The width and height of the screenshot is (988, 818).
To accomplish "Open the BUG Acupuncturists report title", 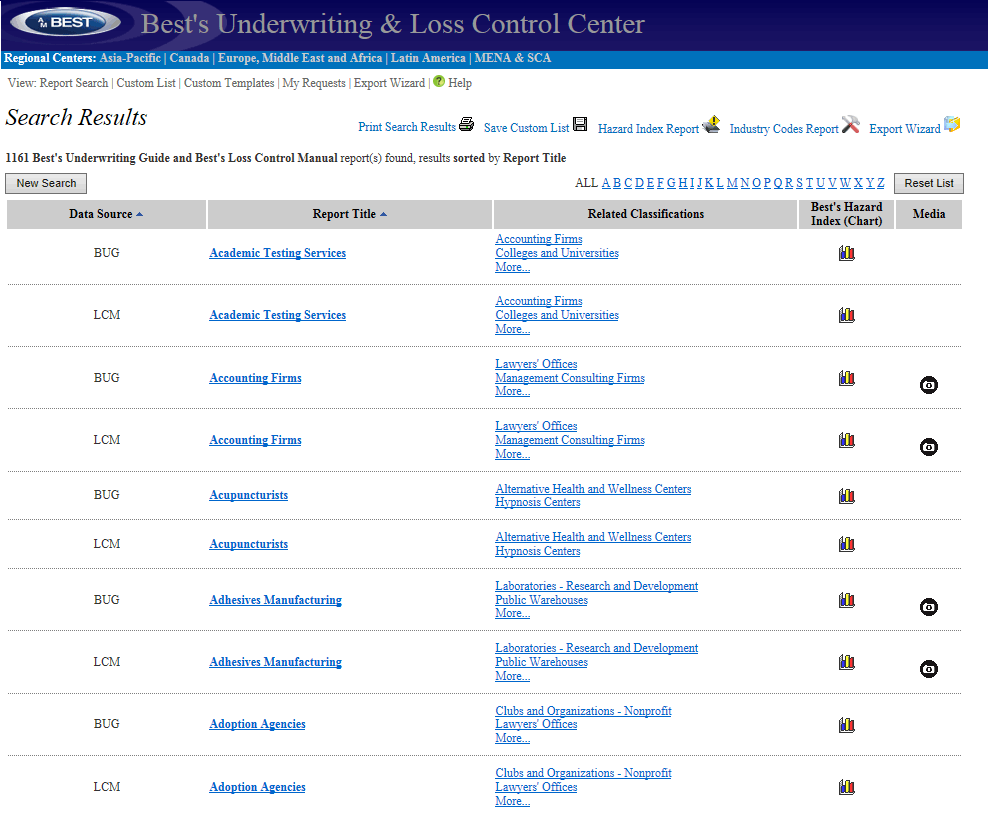I will (248, 495).
